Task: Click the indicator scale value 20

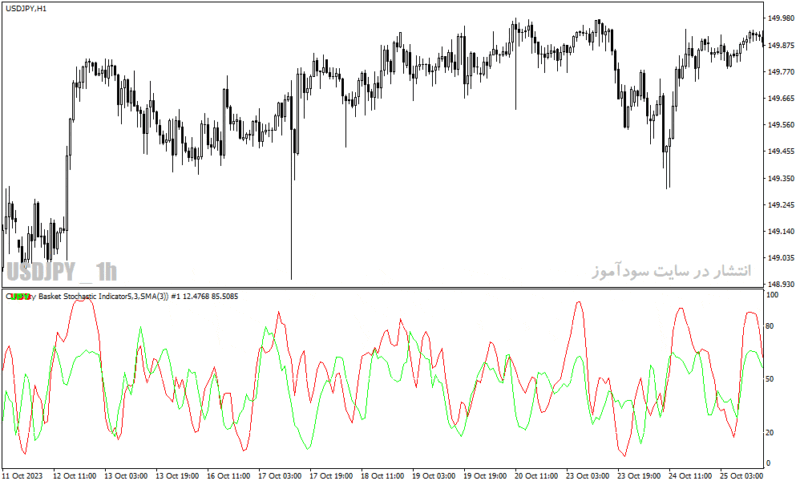Action: [x=770, y=432]
